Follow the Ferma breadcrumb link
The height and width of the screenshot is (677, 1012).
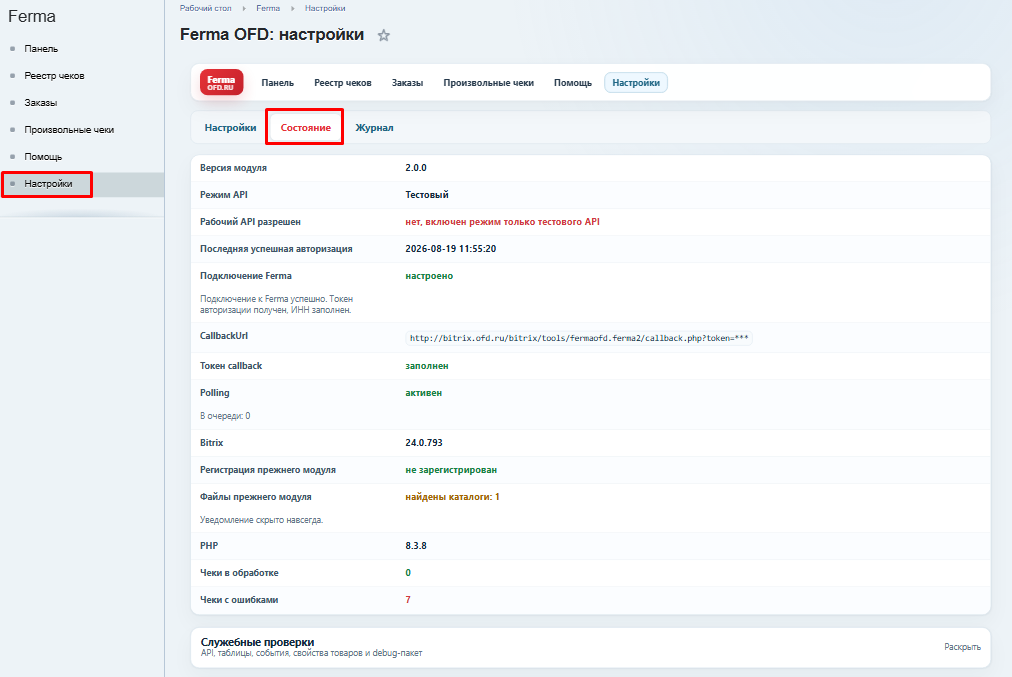click(x=268, y=8)
